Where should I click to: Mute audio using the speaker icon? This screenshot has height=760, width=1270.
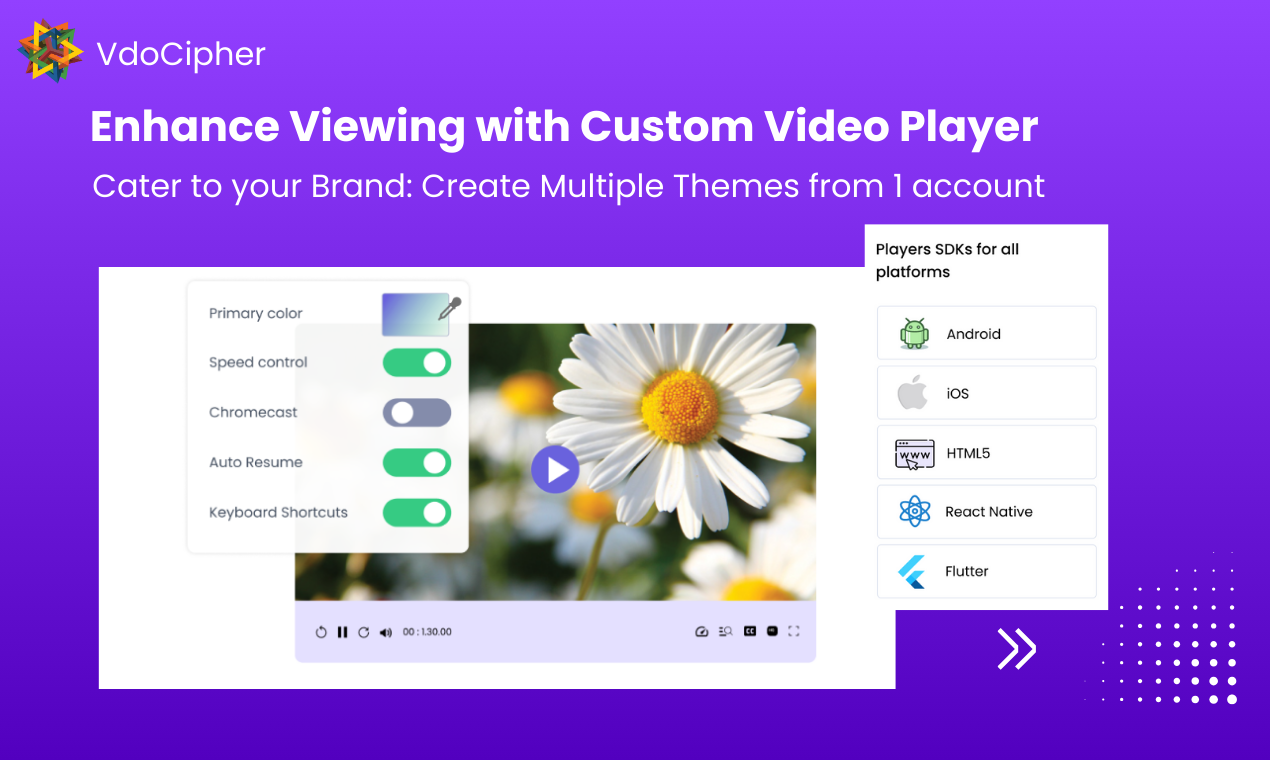[386, 632]
